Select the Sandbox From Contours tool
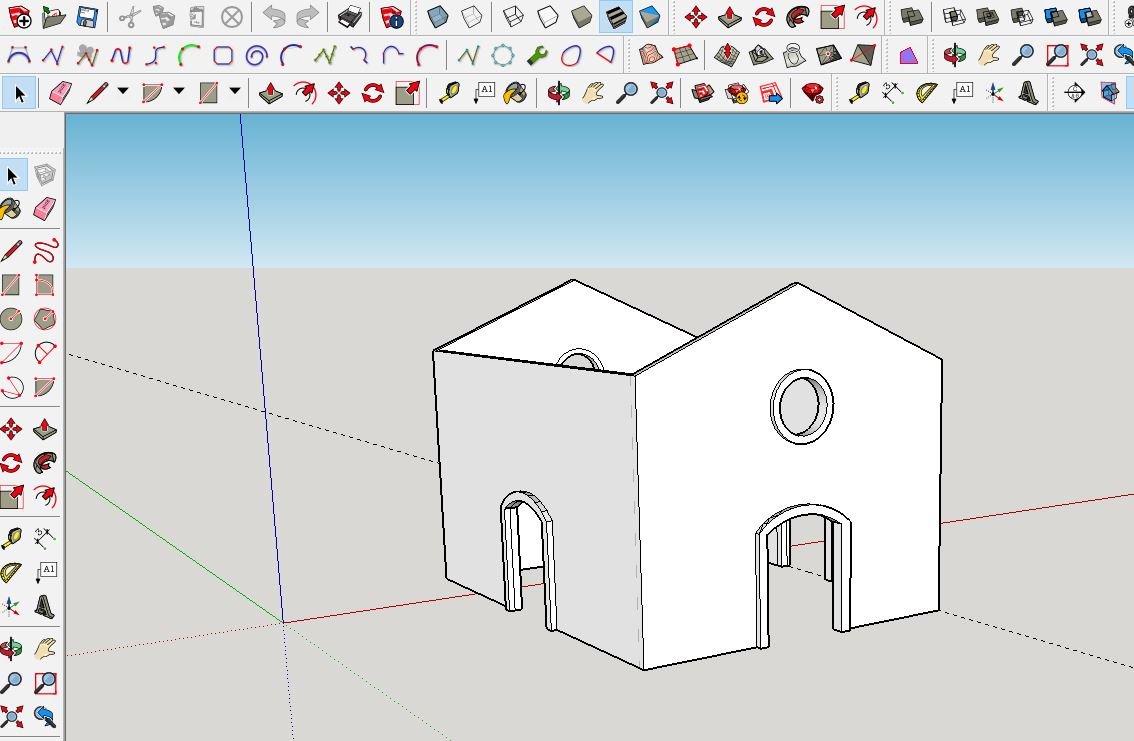Viewport: 1134px width, 741px height. pos(651,55)
